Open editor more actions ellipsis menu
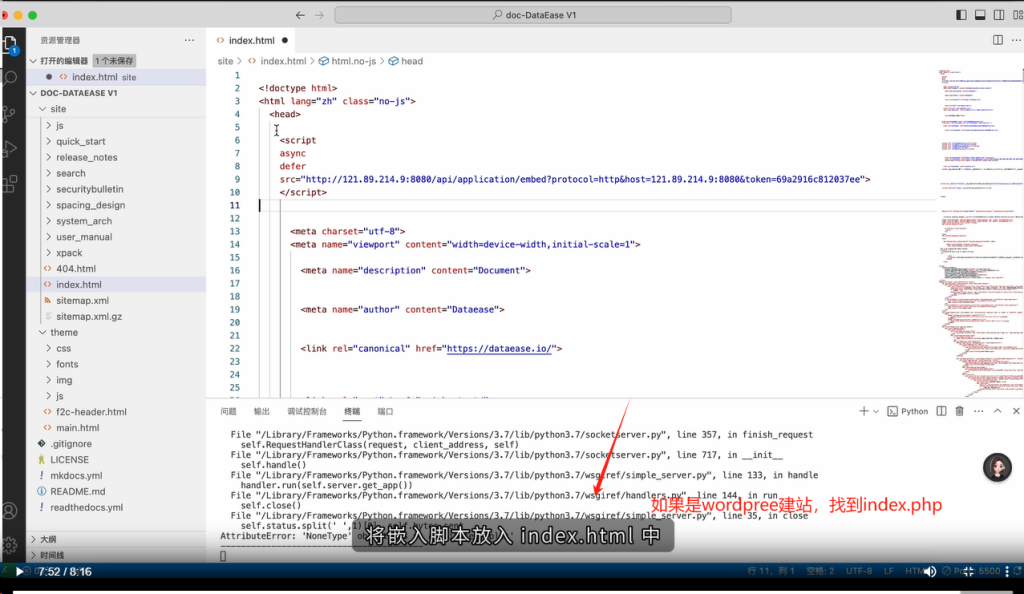This screenshot has width=1024, height=594. click(x=1016, y=40)
